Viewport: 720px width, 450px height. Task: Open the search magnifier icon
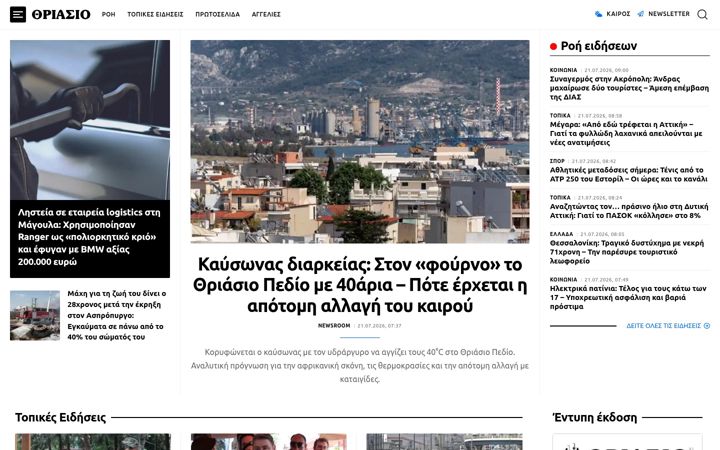click(702, 14)
